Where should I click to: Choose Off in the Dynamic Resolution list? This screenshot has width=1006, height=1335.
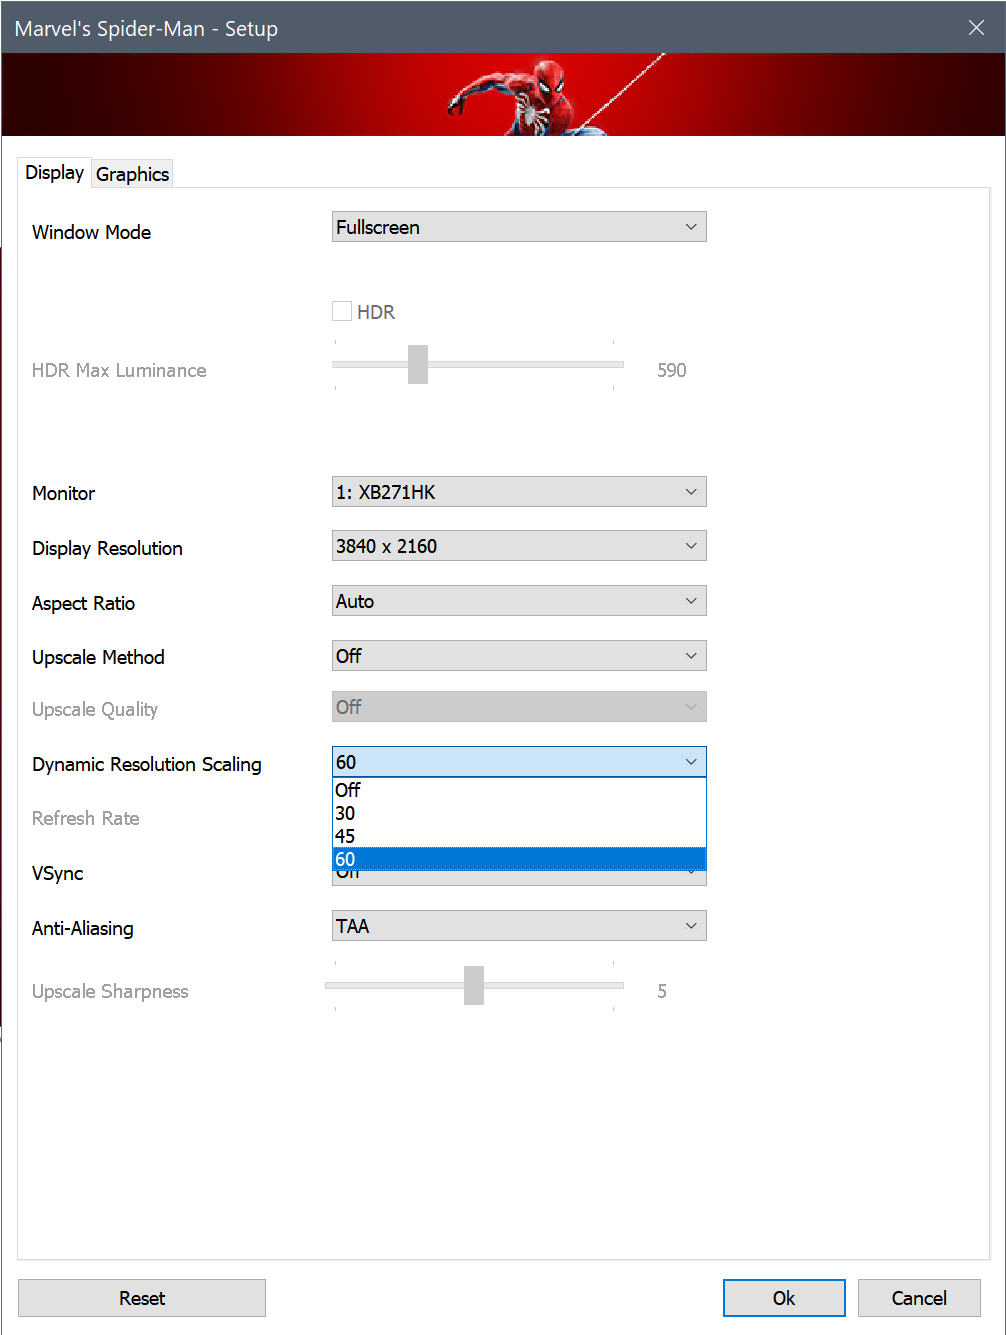519,790
